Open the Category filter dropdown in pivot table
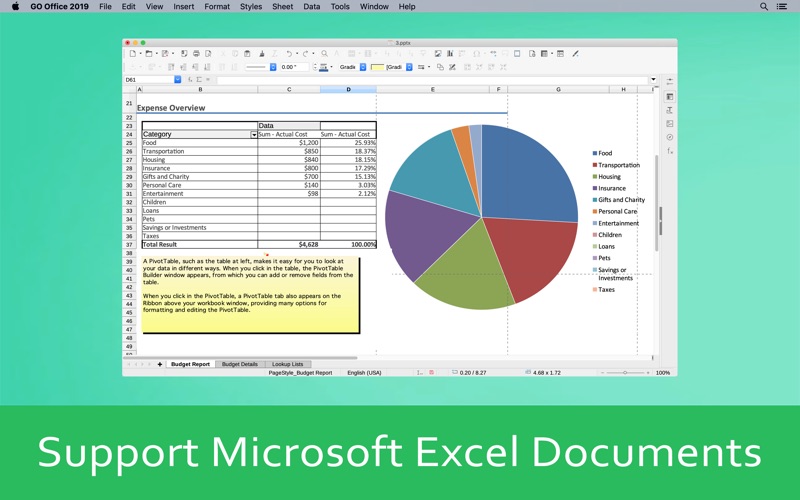This screenshot has height=500, width=800. [254, 135]
